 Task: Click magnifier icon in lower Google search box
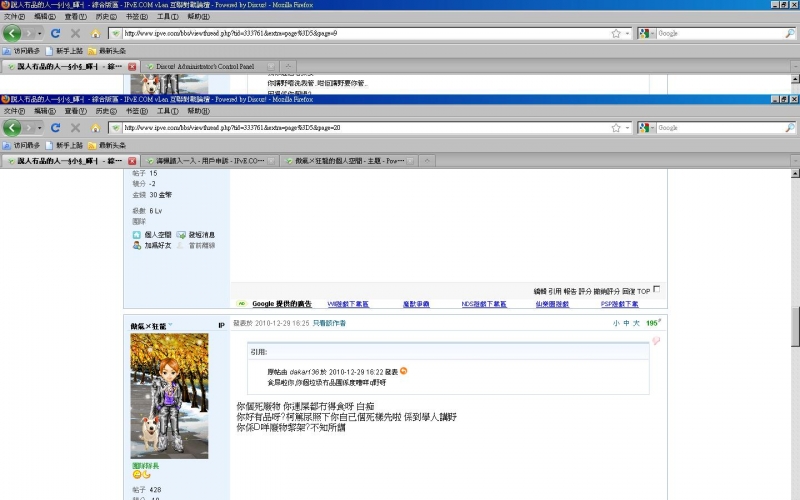tap(790, 128)
